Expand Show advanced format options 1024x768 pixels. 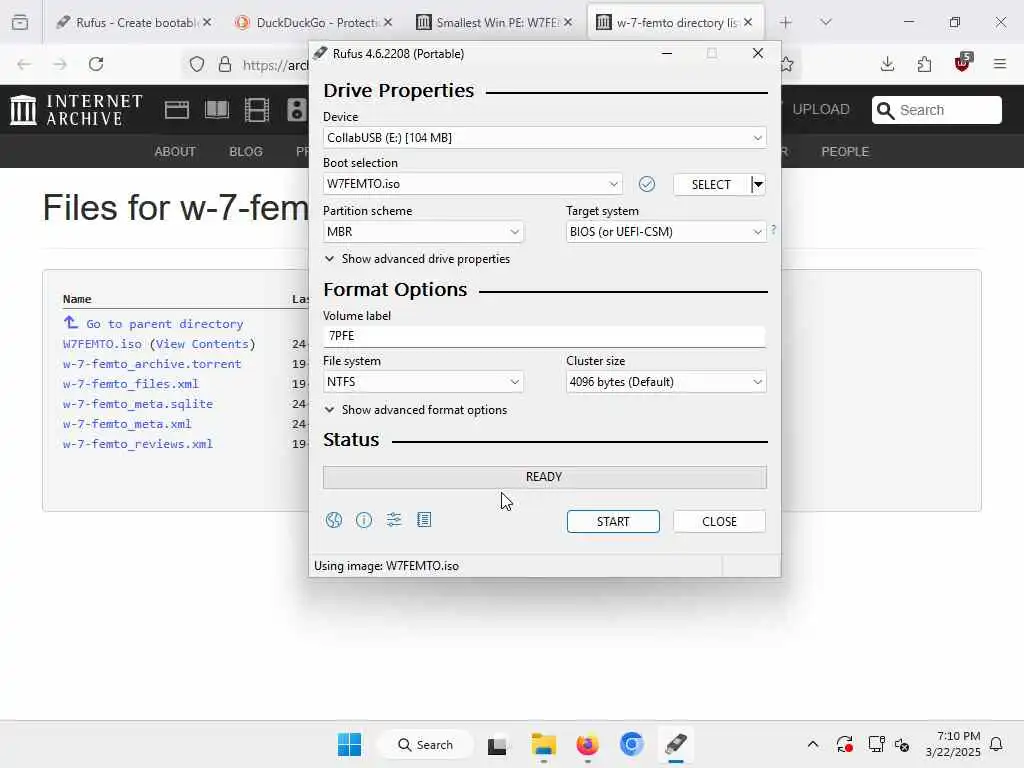pos(415,410)
